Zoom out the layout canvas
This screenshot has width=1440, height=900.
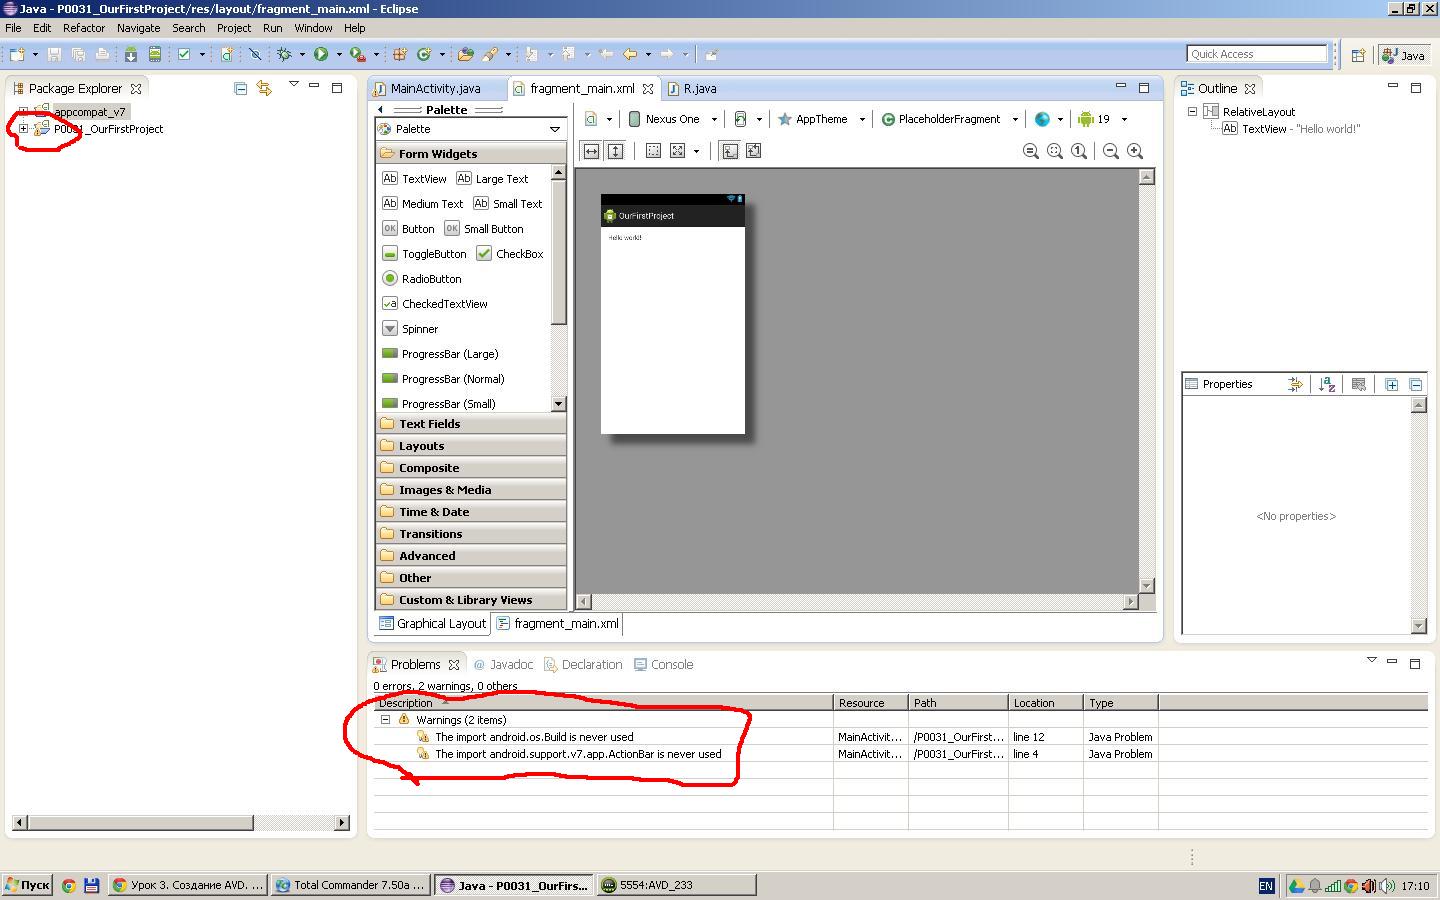(x=1111, y=151)
